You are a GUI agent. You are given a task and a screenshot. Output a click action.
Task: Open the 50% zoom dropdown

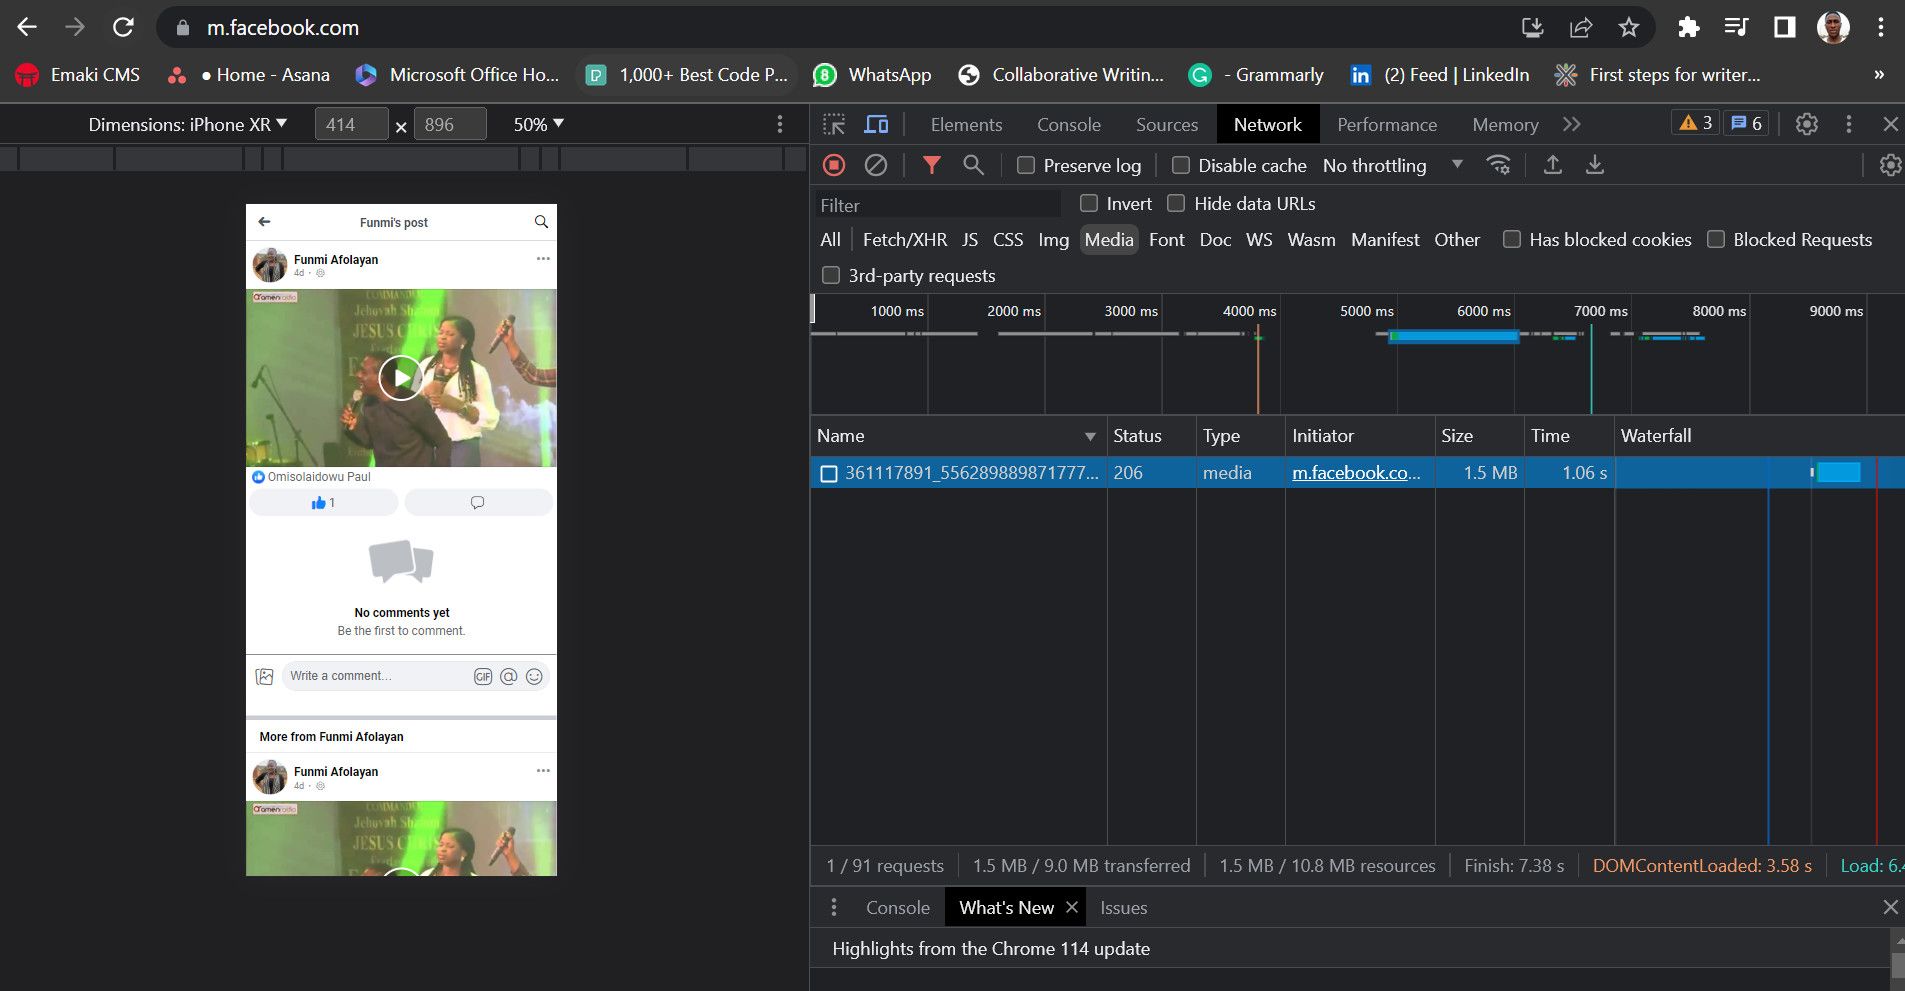pos(538,124)
